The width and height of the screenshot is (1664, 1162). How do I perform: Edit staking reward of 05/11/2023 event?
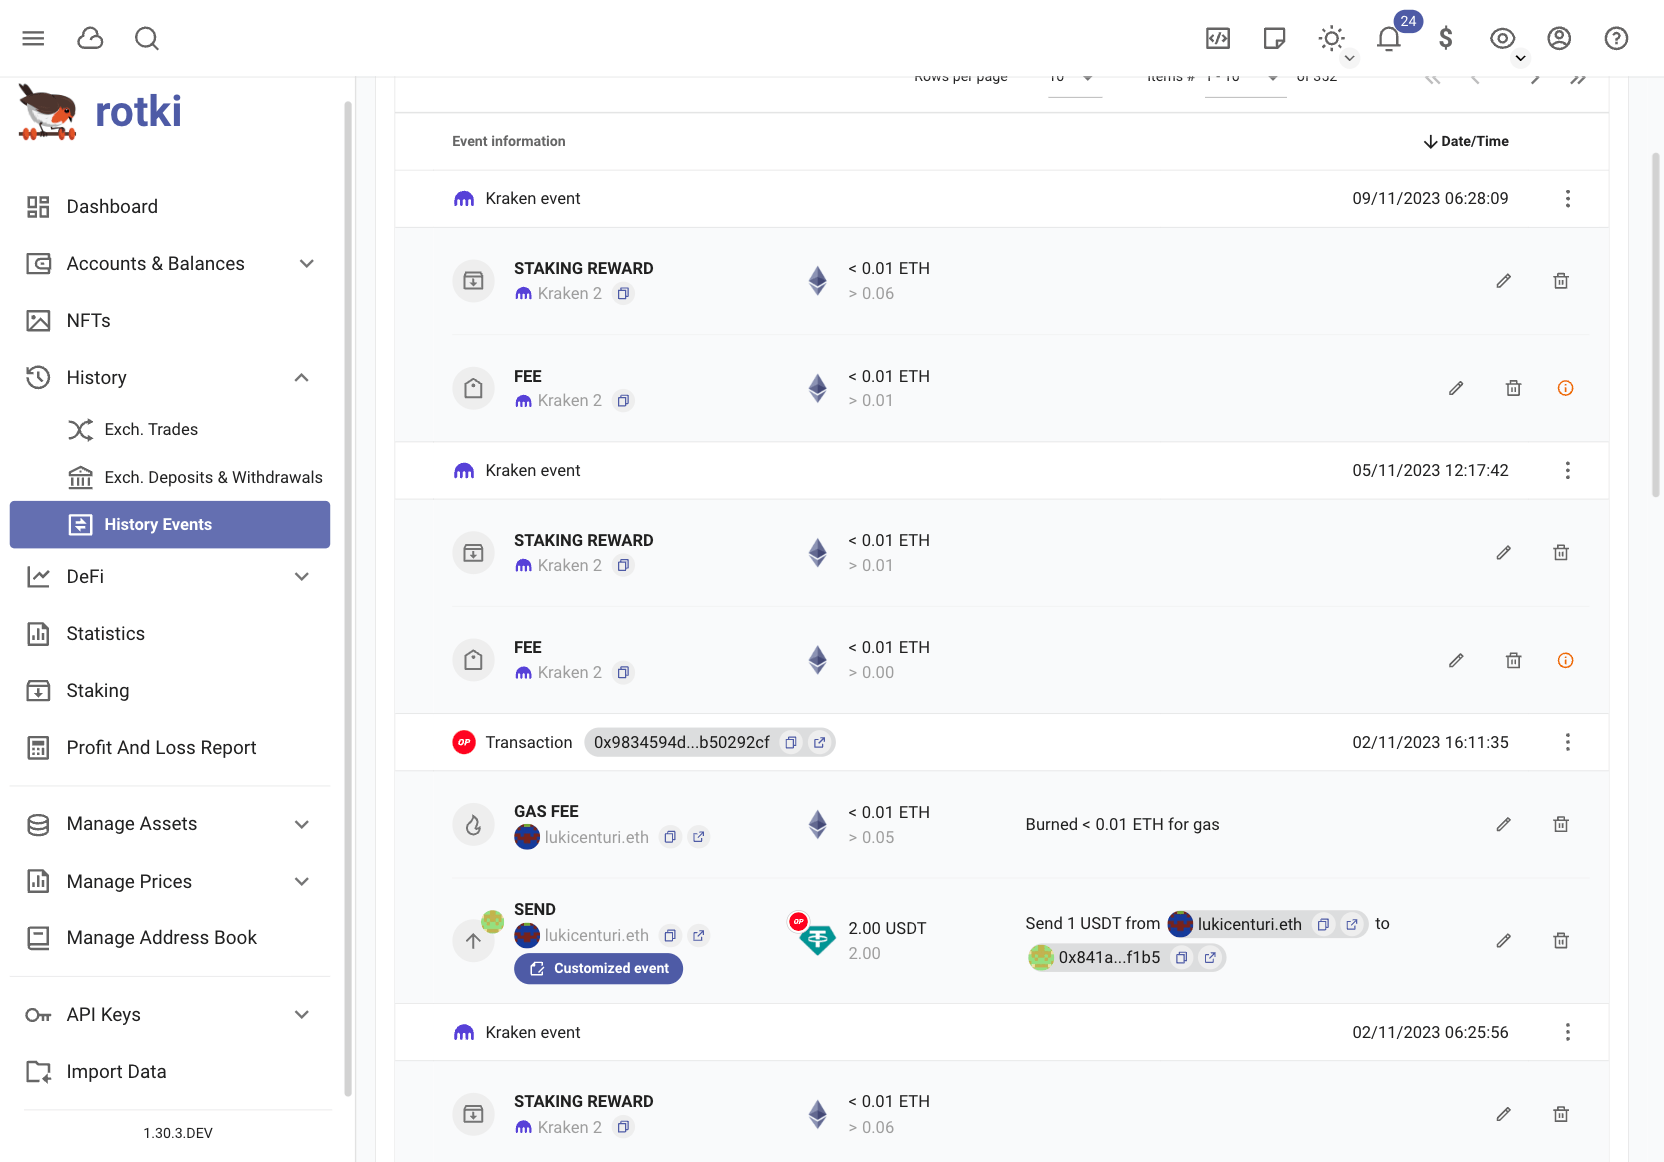point(1503,553)
